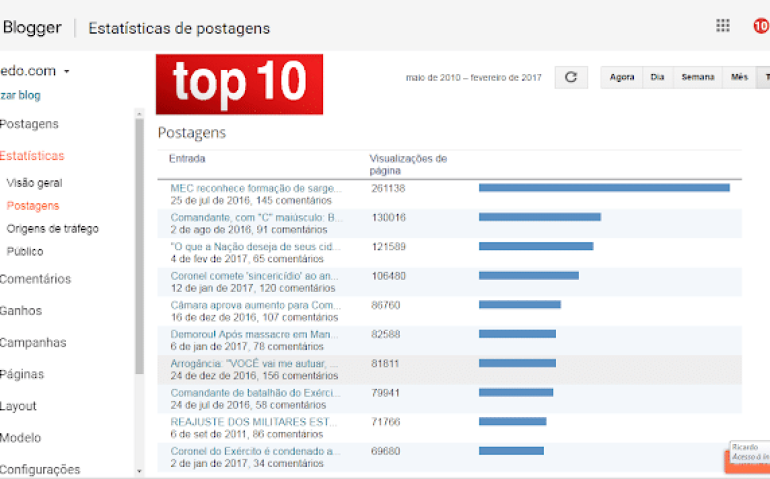The height and width of the screenshot is (479, 770).
Task: Select the Agora time range
Action: [x=622, y=77]
